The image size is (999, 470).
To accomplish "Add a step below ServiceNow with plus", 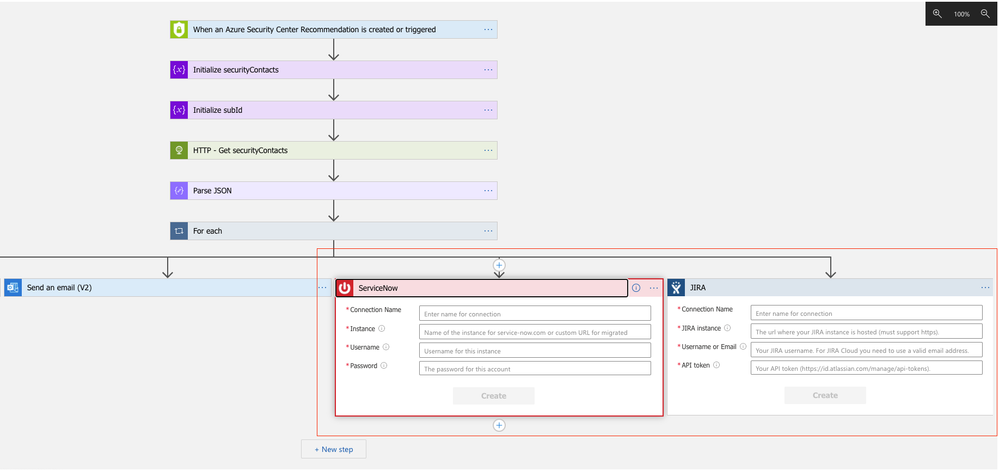I will pyautogui.click(x=500, y=425).
